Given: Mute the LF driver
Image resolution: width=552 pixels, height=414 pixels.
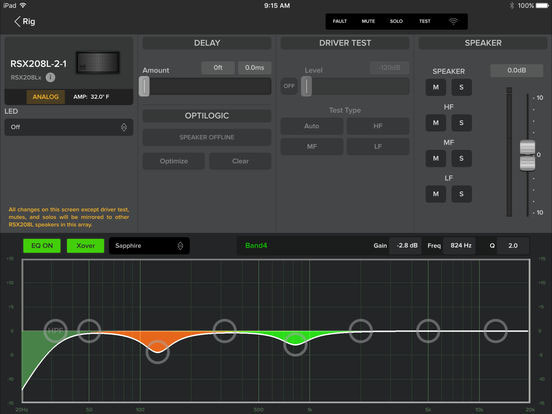Looking at the screenshot, I should point(436,194).
